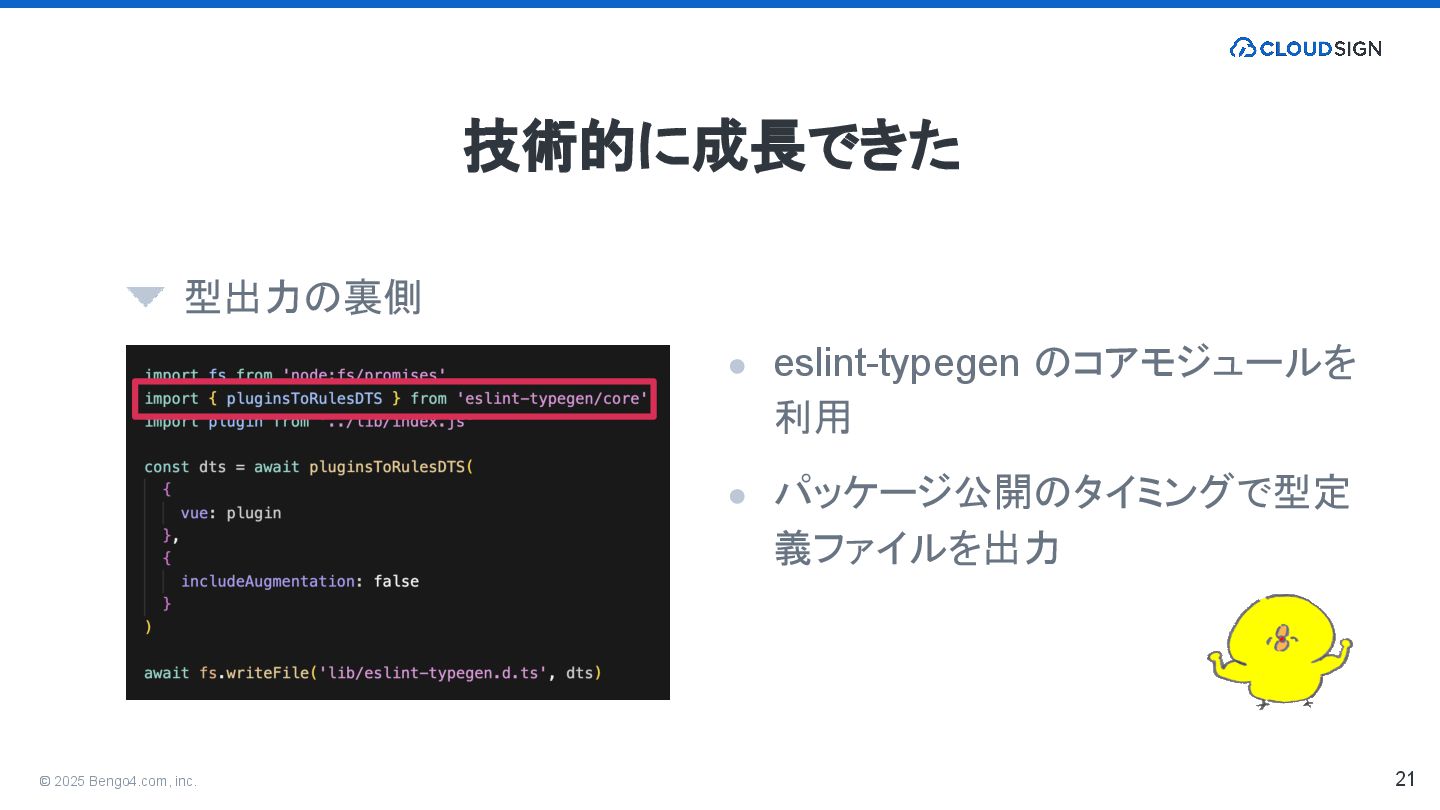
Task: Click the CLOUDSIGN brand text
Action: pos(1320,48)
